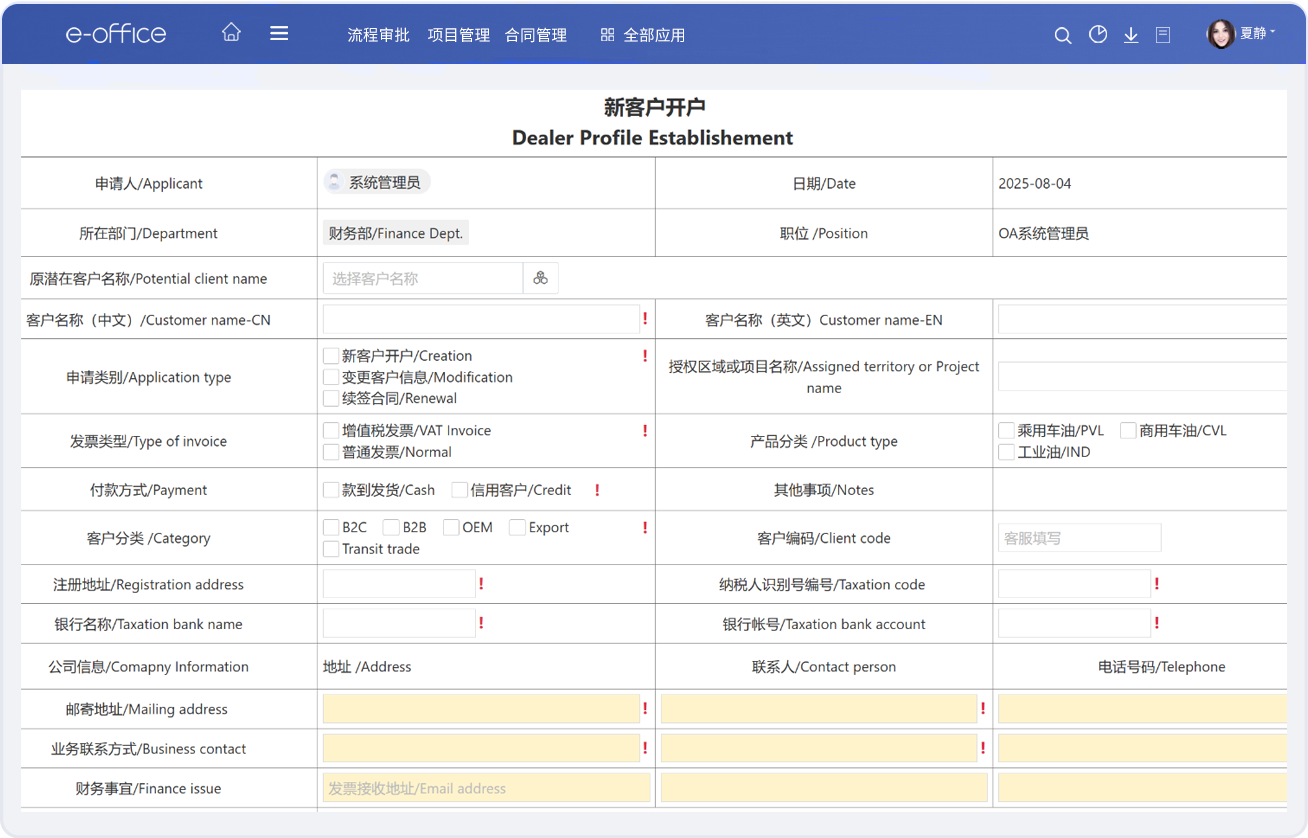
Task: Check the 新客户开户/Creation checkbox
Action: tap(331, 356)
